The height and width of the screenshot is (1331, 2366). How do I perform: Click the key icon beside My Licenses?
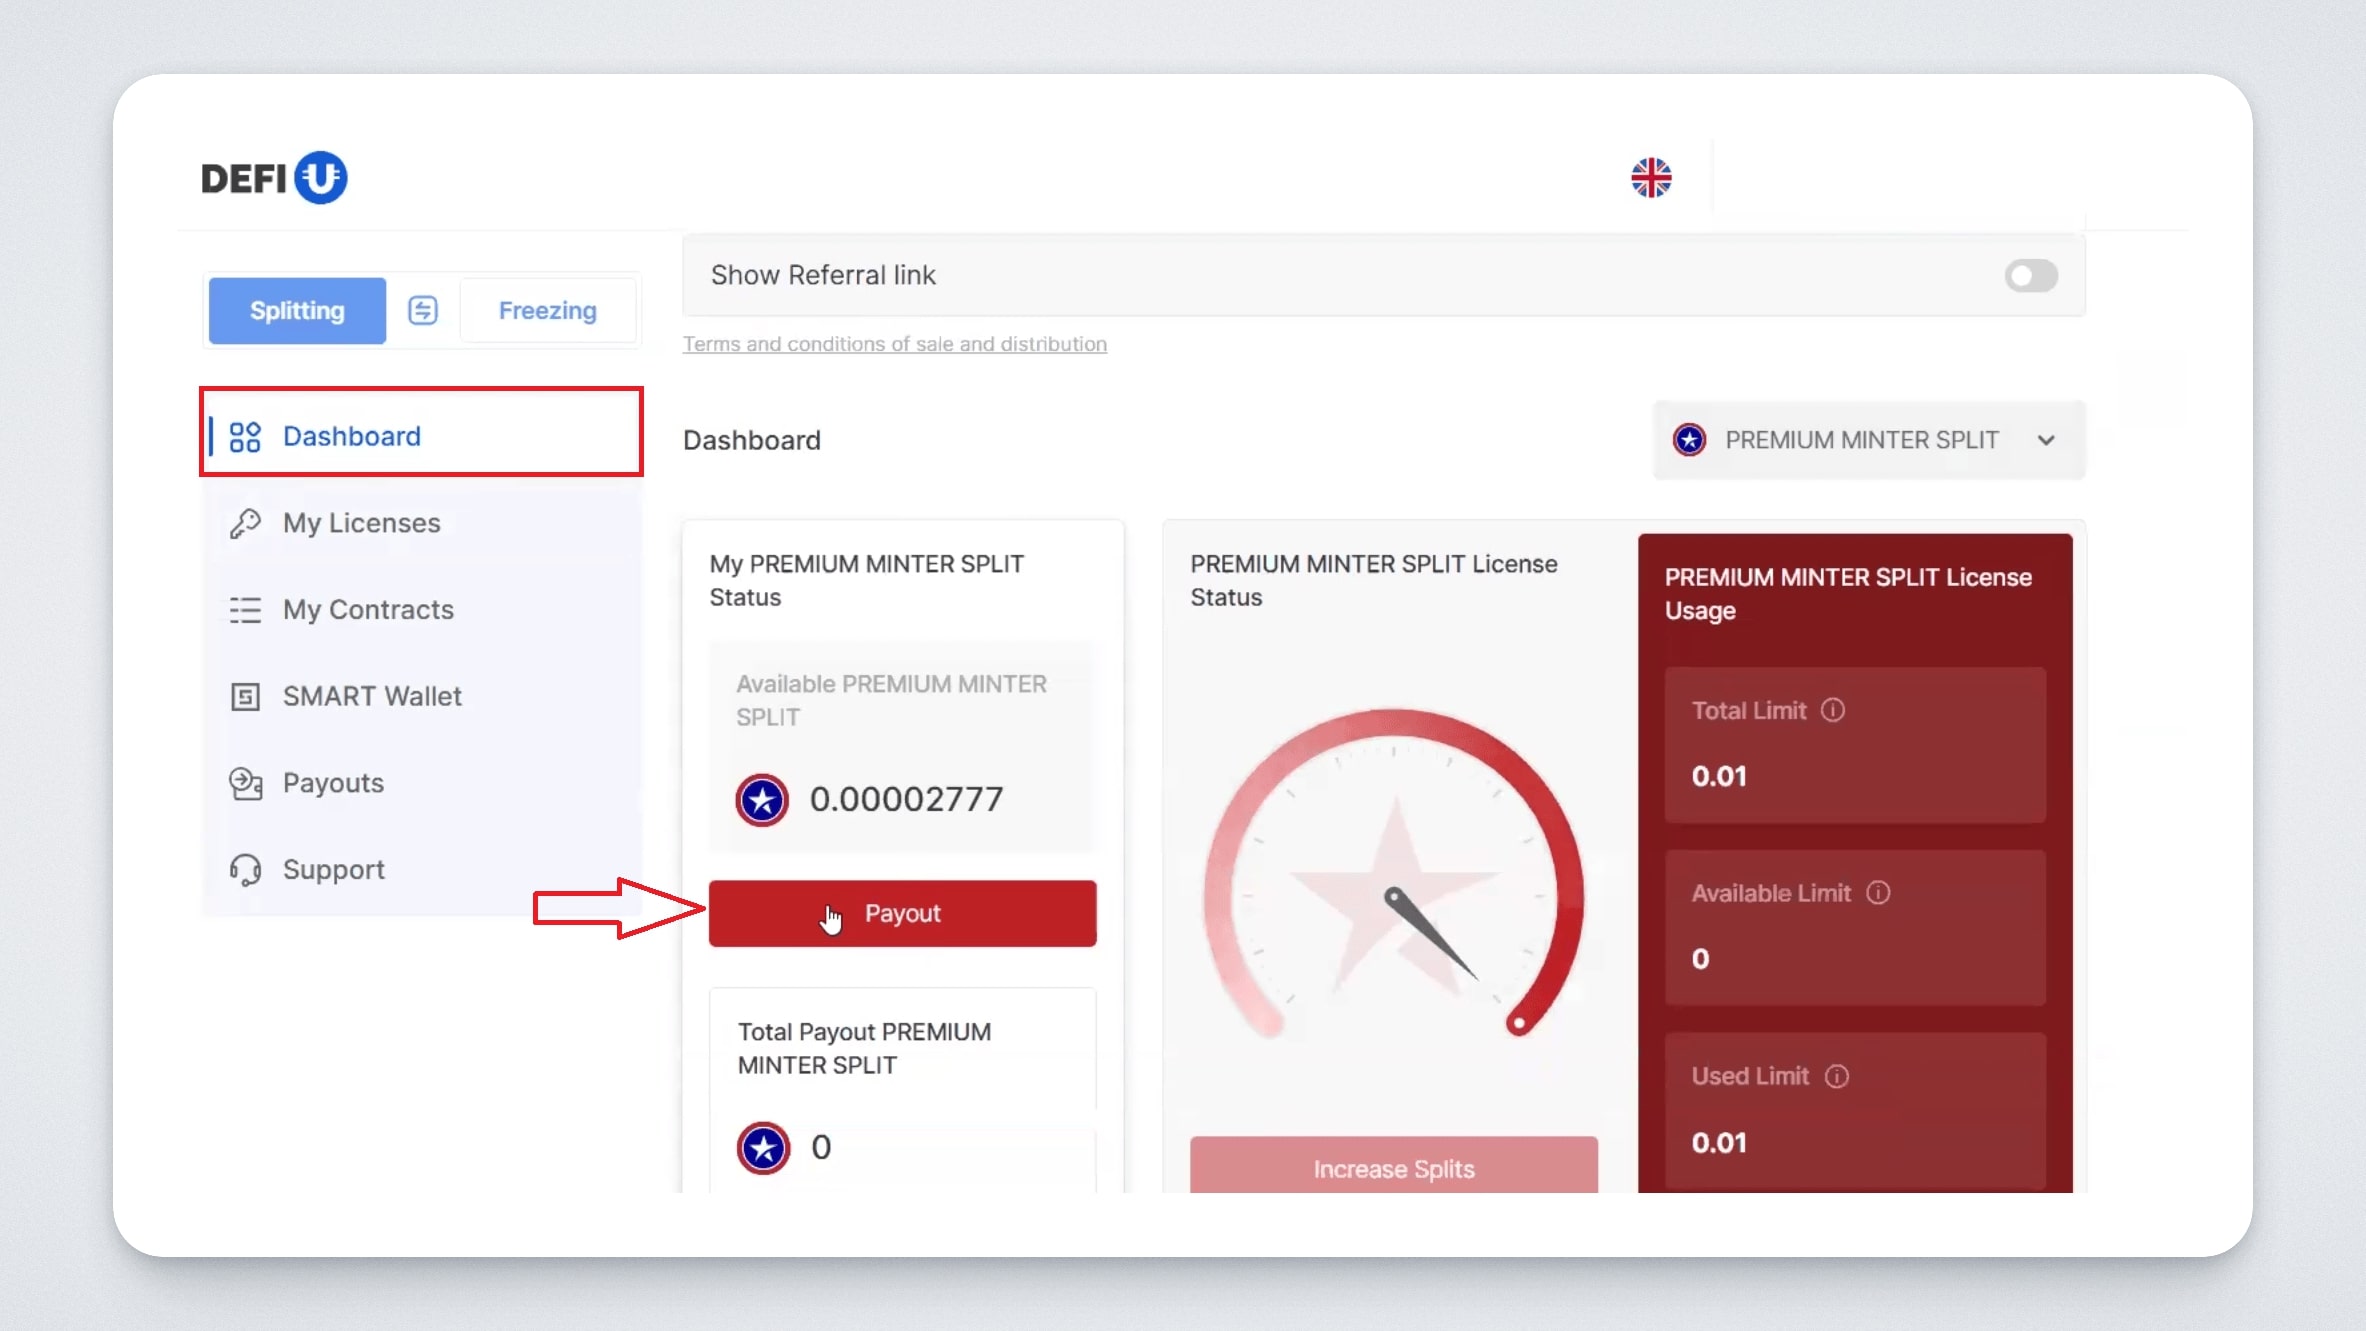click(245, 523)
